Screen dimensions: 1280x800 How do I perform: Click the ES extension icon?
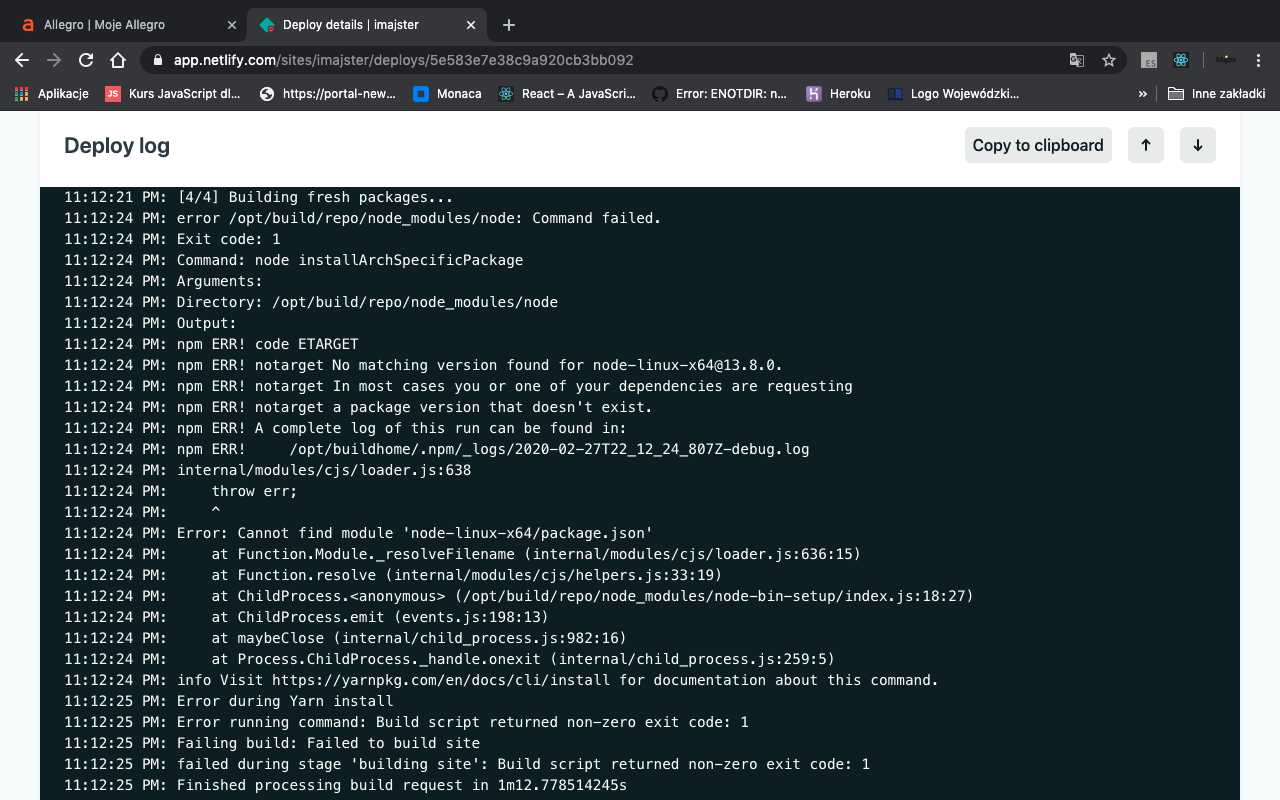pyautogui.click(x=1147, y=60)
